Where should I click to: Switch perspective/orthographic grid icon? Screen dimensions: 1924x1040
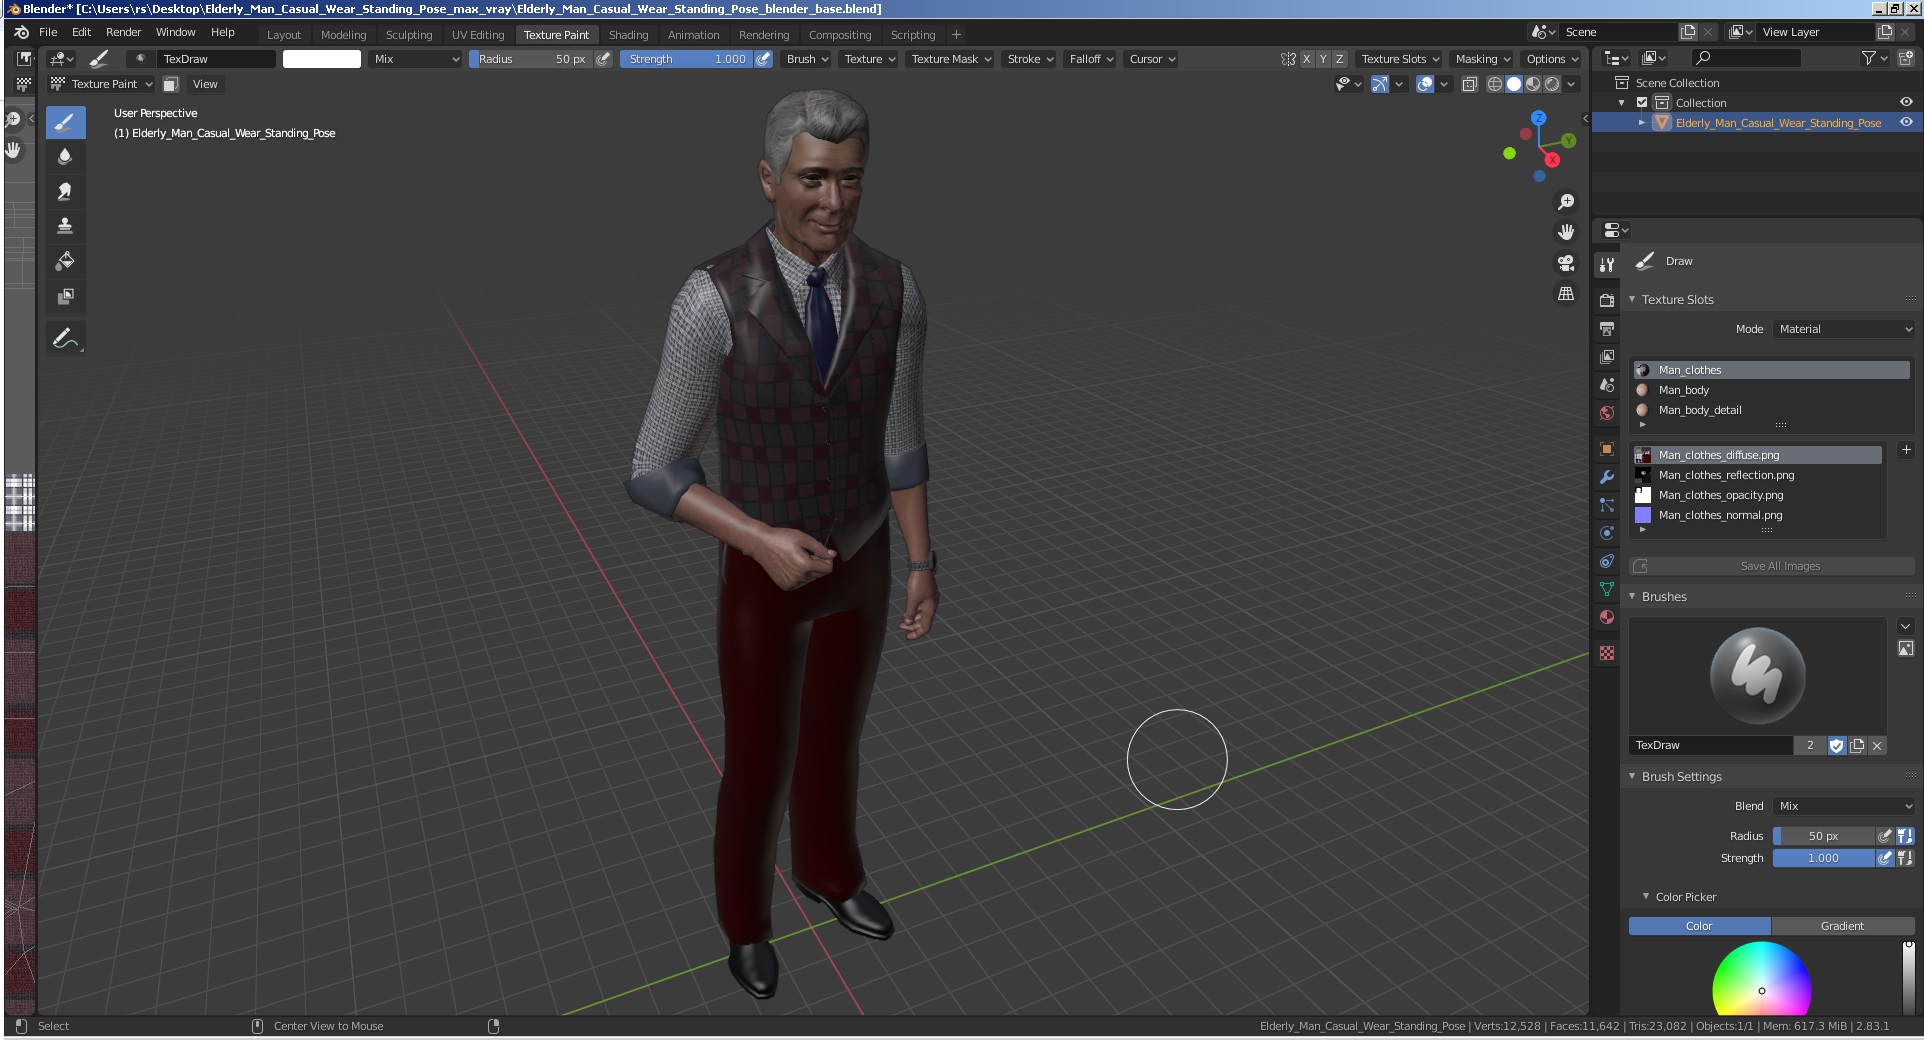coord(1566,294)
